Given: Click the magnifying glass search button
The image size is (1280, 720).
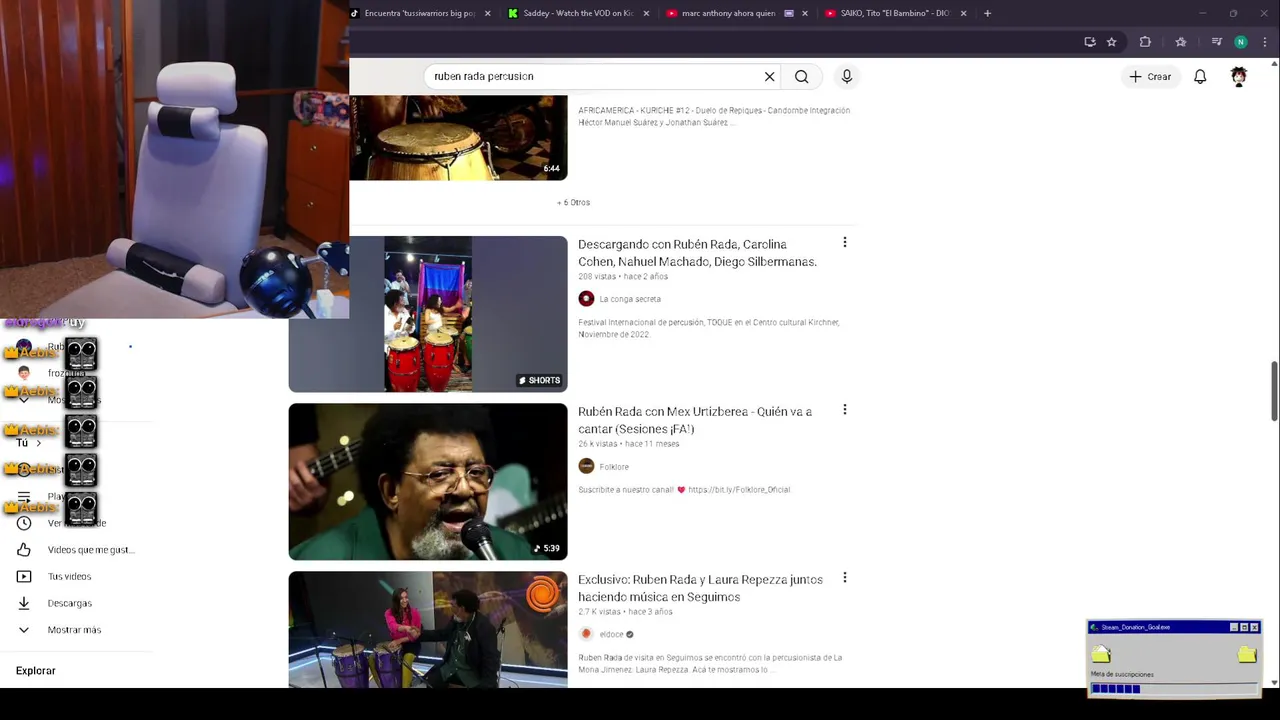Looking at the screenshot, I should 801,76.
